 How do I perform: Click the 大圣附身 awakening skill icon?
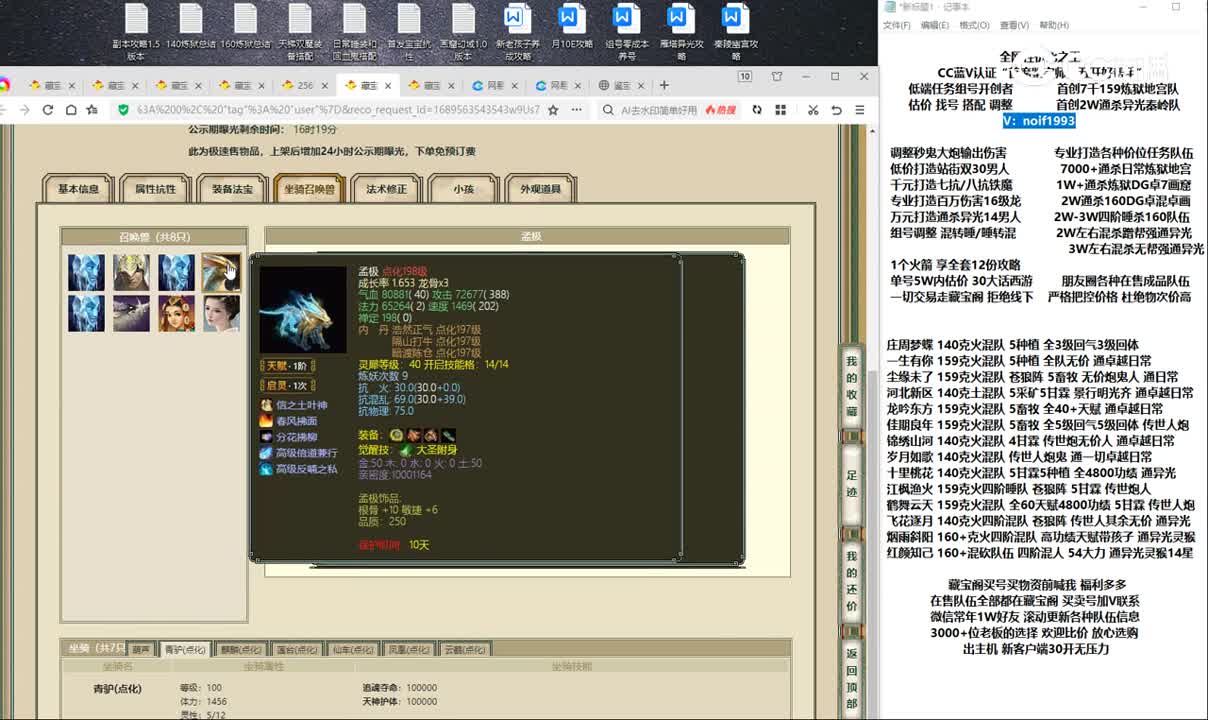406,451
